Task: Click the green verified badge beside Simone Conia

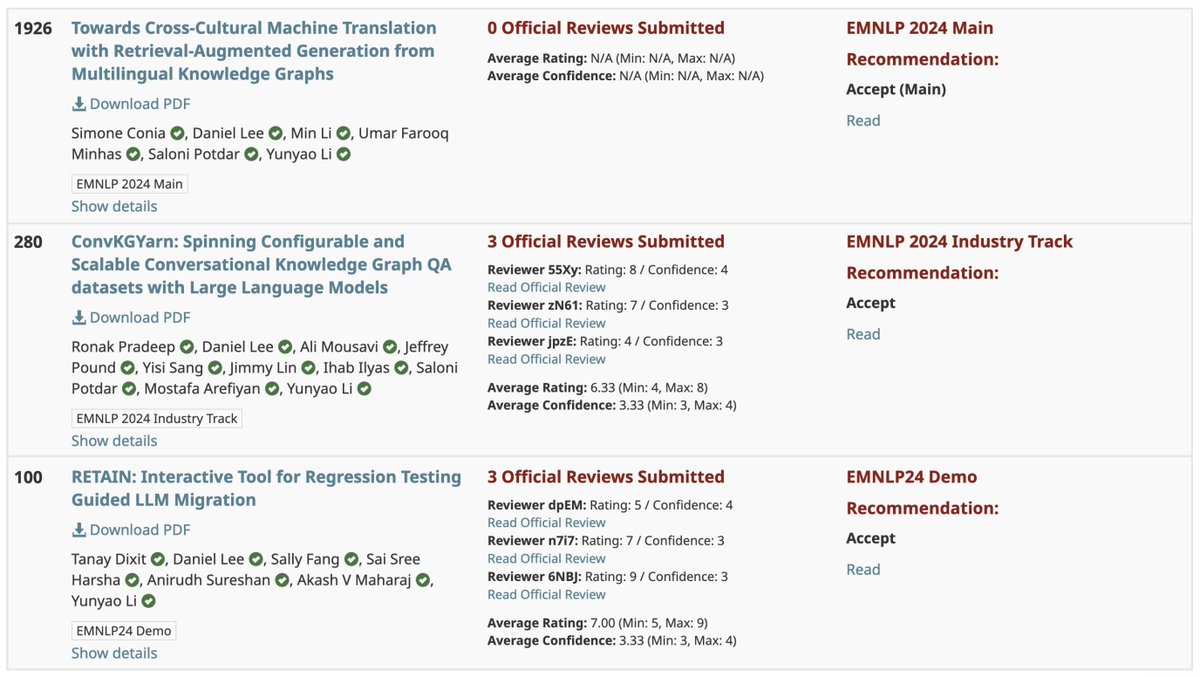Action: click(x=177, y=133)
